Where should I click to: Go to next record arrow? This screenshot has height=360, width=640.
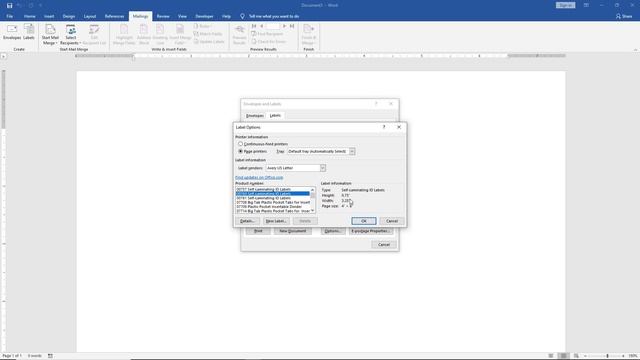(284, 26)
